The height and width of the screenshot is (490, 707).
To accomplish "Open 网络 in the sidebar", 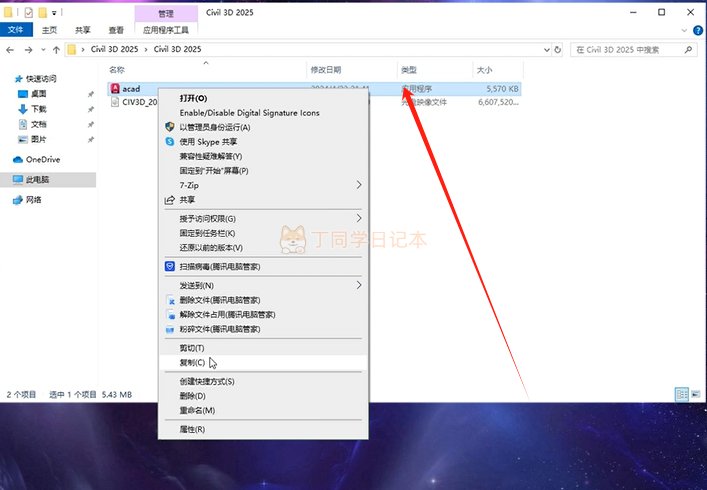I will (33, 200).
